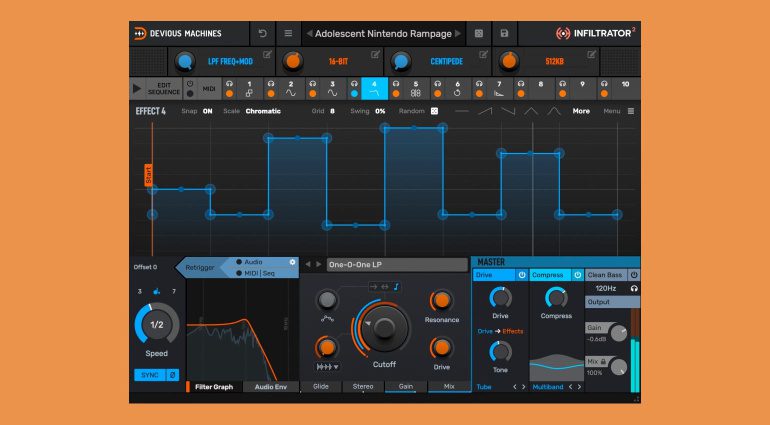The image size is (770, 425).
Task: Switch to previous Tube drive type
Action: (515, 387)
